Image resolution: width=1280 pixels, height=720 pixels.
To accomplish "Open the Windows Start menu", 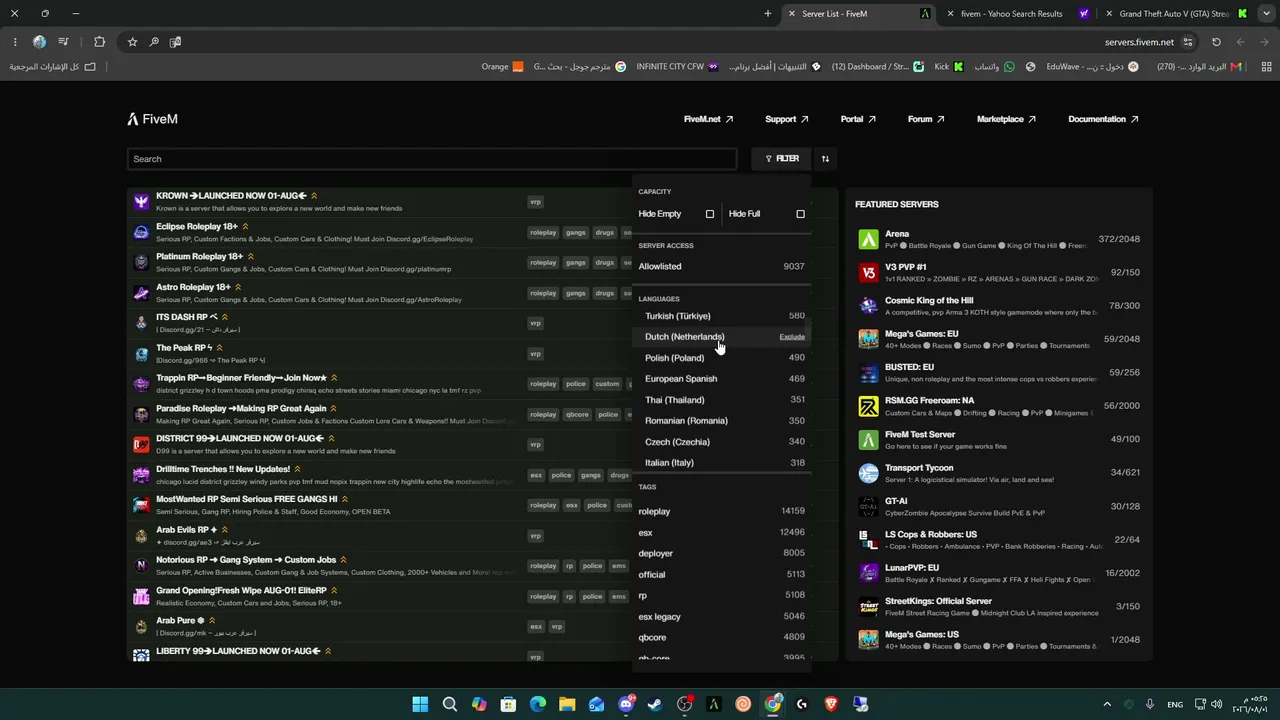I will pyautogui.click(x=420, y=704).
